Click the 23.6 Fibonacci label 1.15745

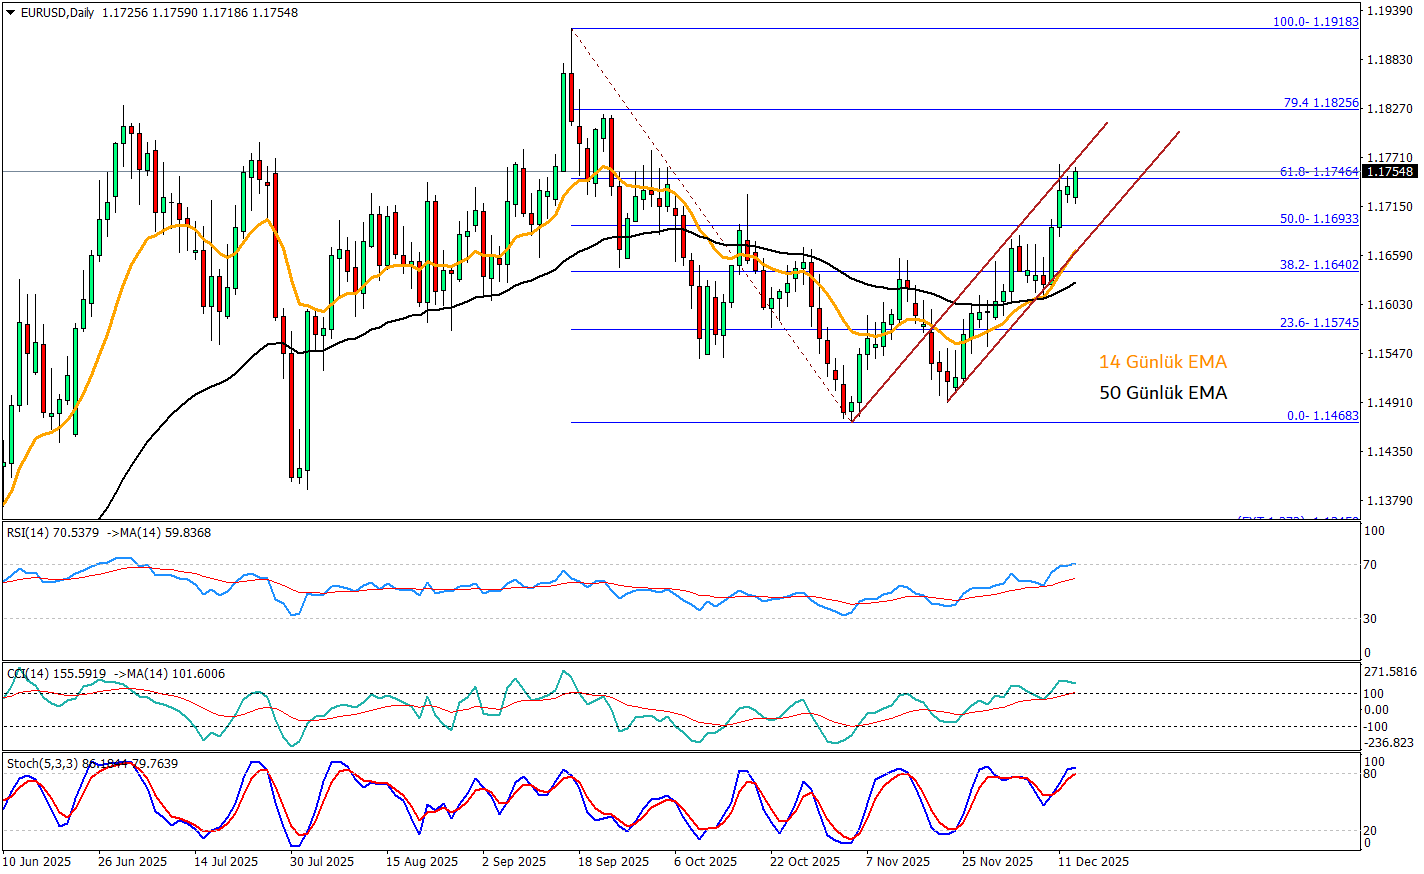1319,323
